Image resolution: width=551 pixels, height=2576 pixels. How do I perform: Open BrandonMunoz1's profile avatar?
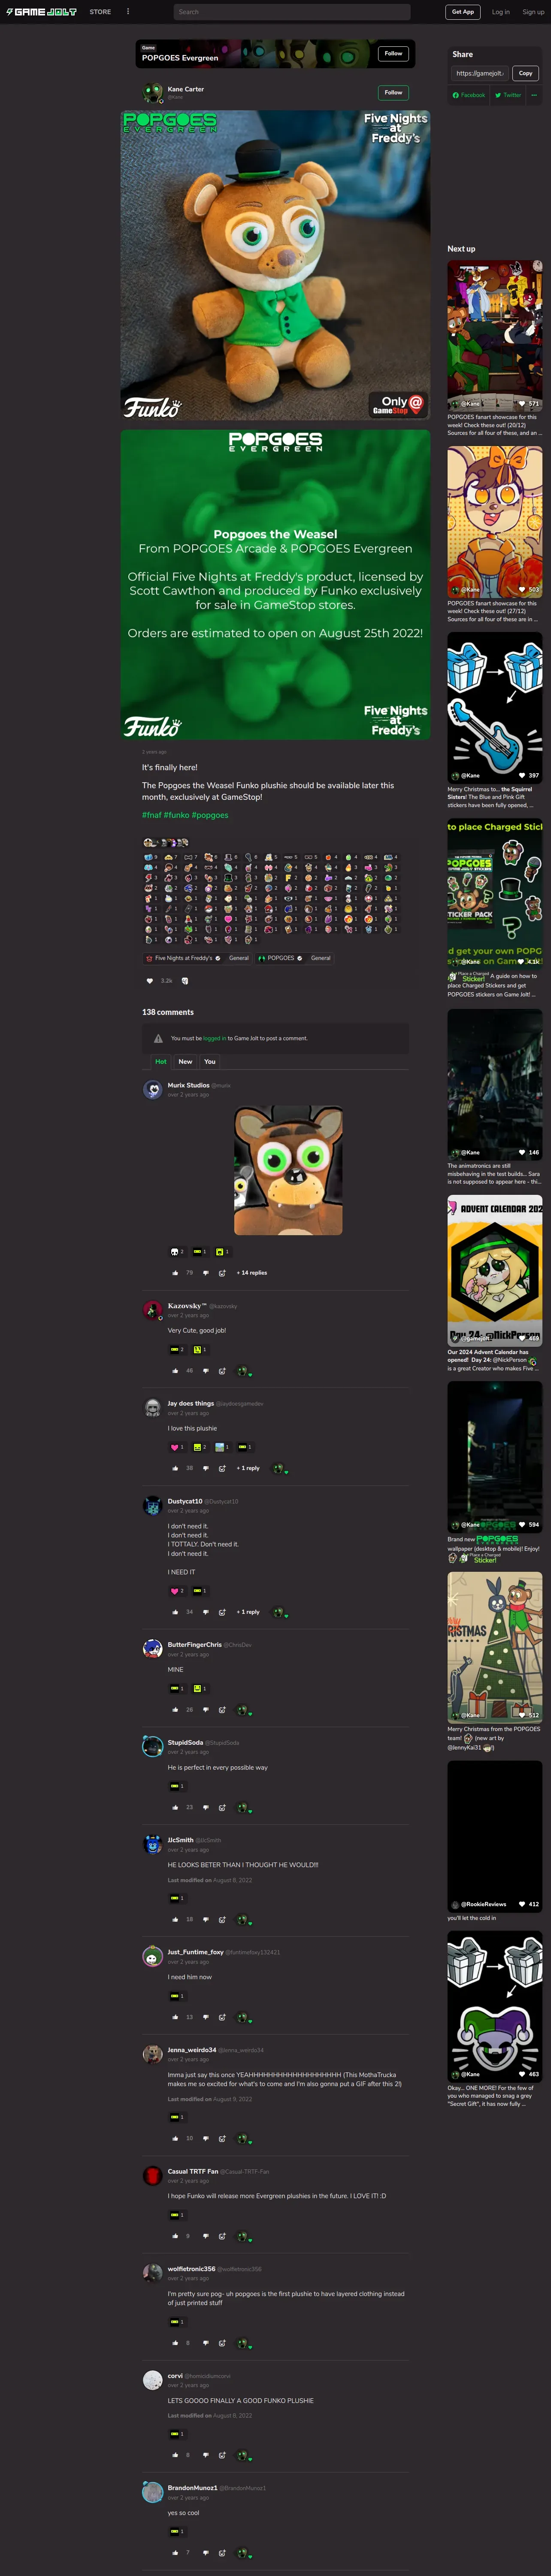pyautogui.click(x=153, y=2492)
